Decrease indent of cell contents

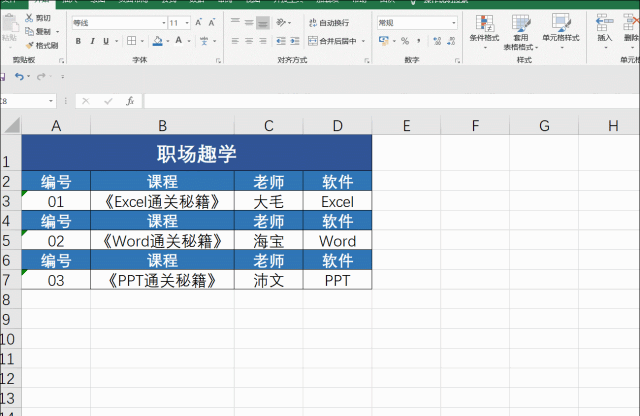[281, 41]
